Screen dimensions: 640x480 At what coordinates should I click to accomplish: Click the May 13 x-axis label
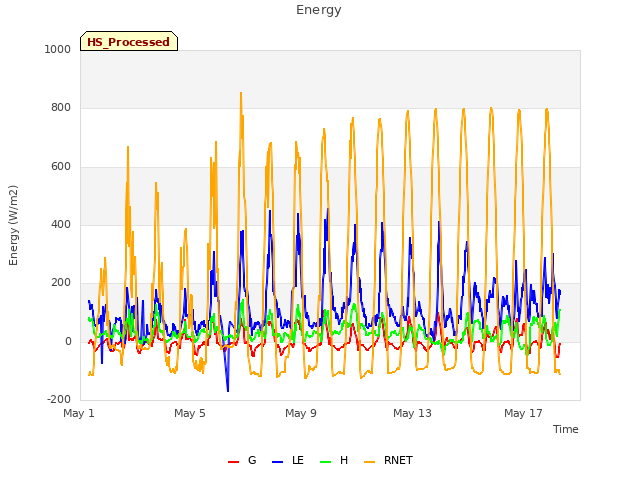(412, 413)
